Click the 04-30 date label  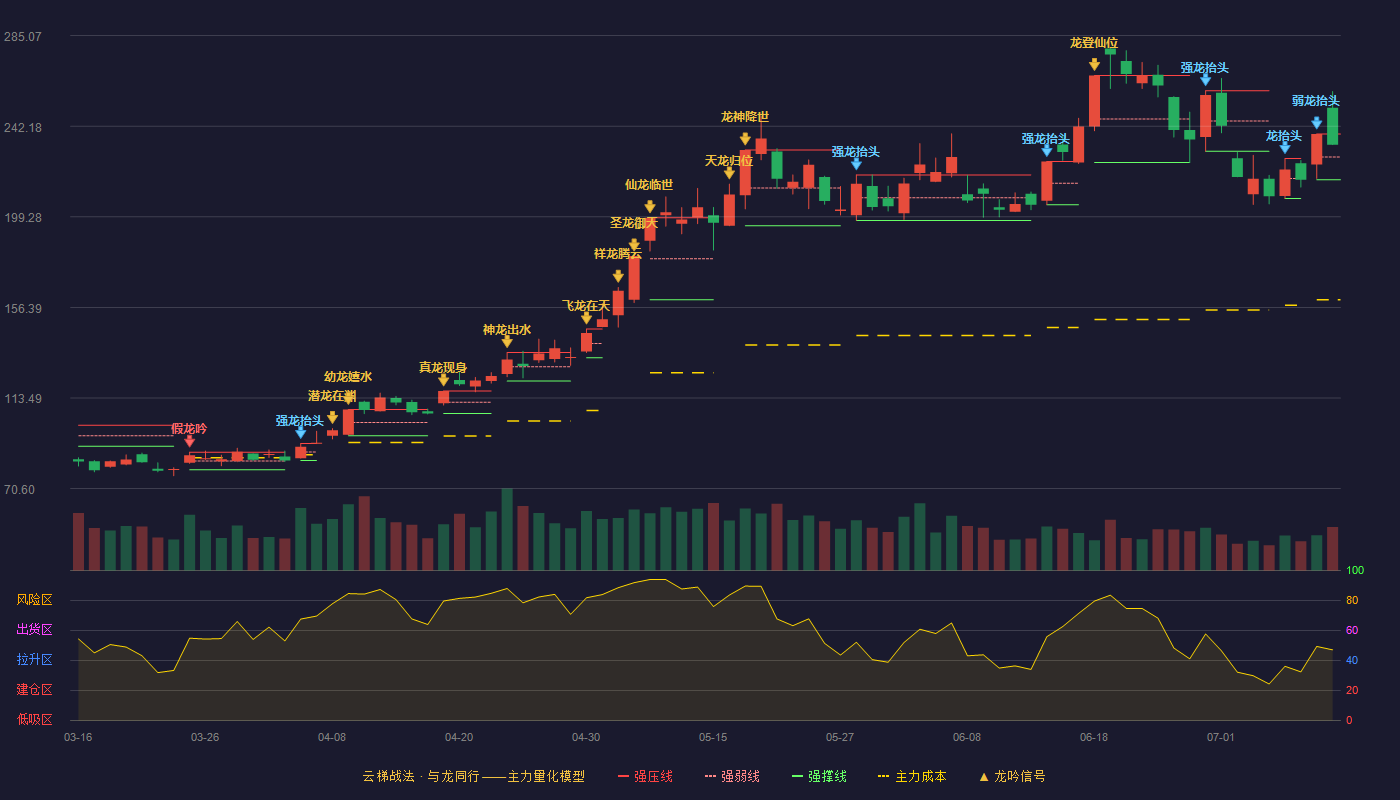(586, 737)
